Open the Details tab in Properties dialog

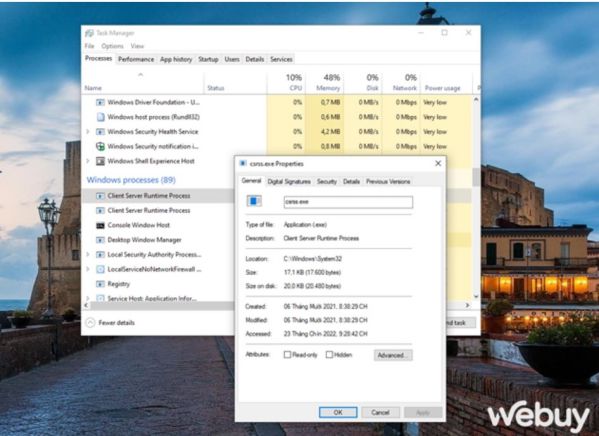pos(351,182)
